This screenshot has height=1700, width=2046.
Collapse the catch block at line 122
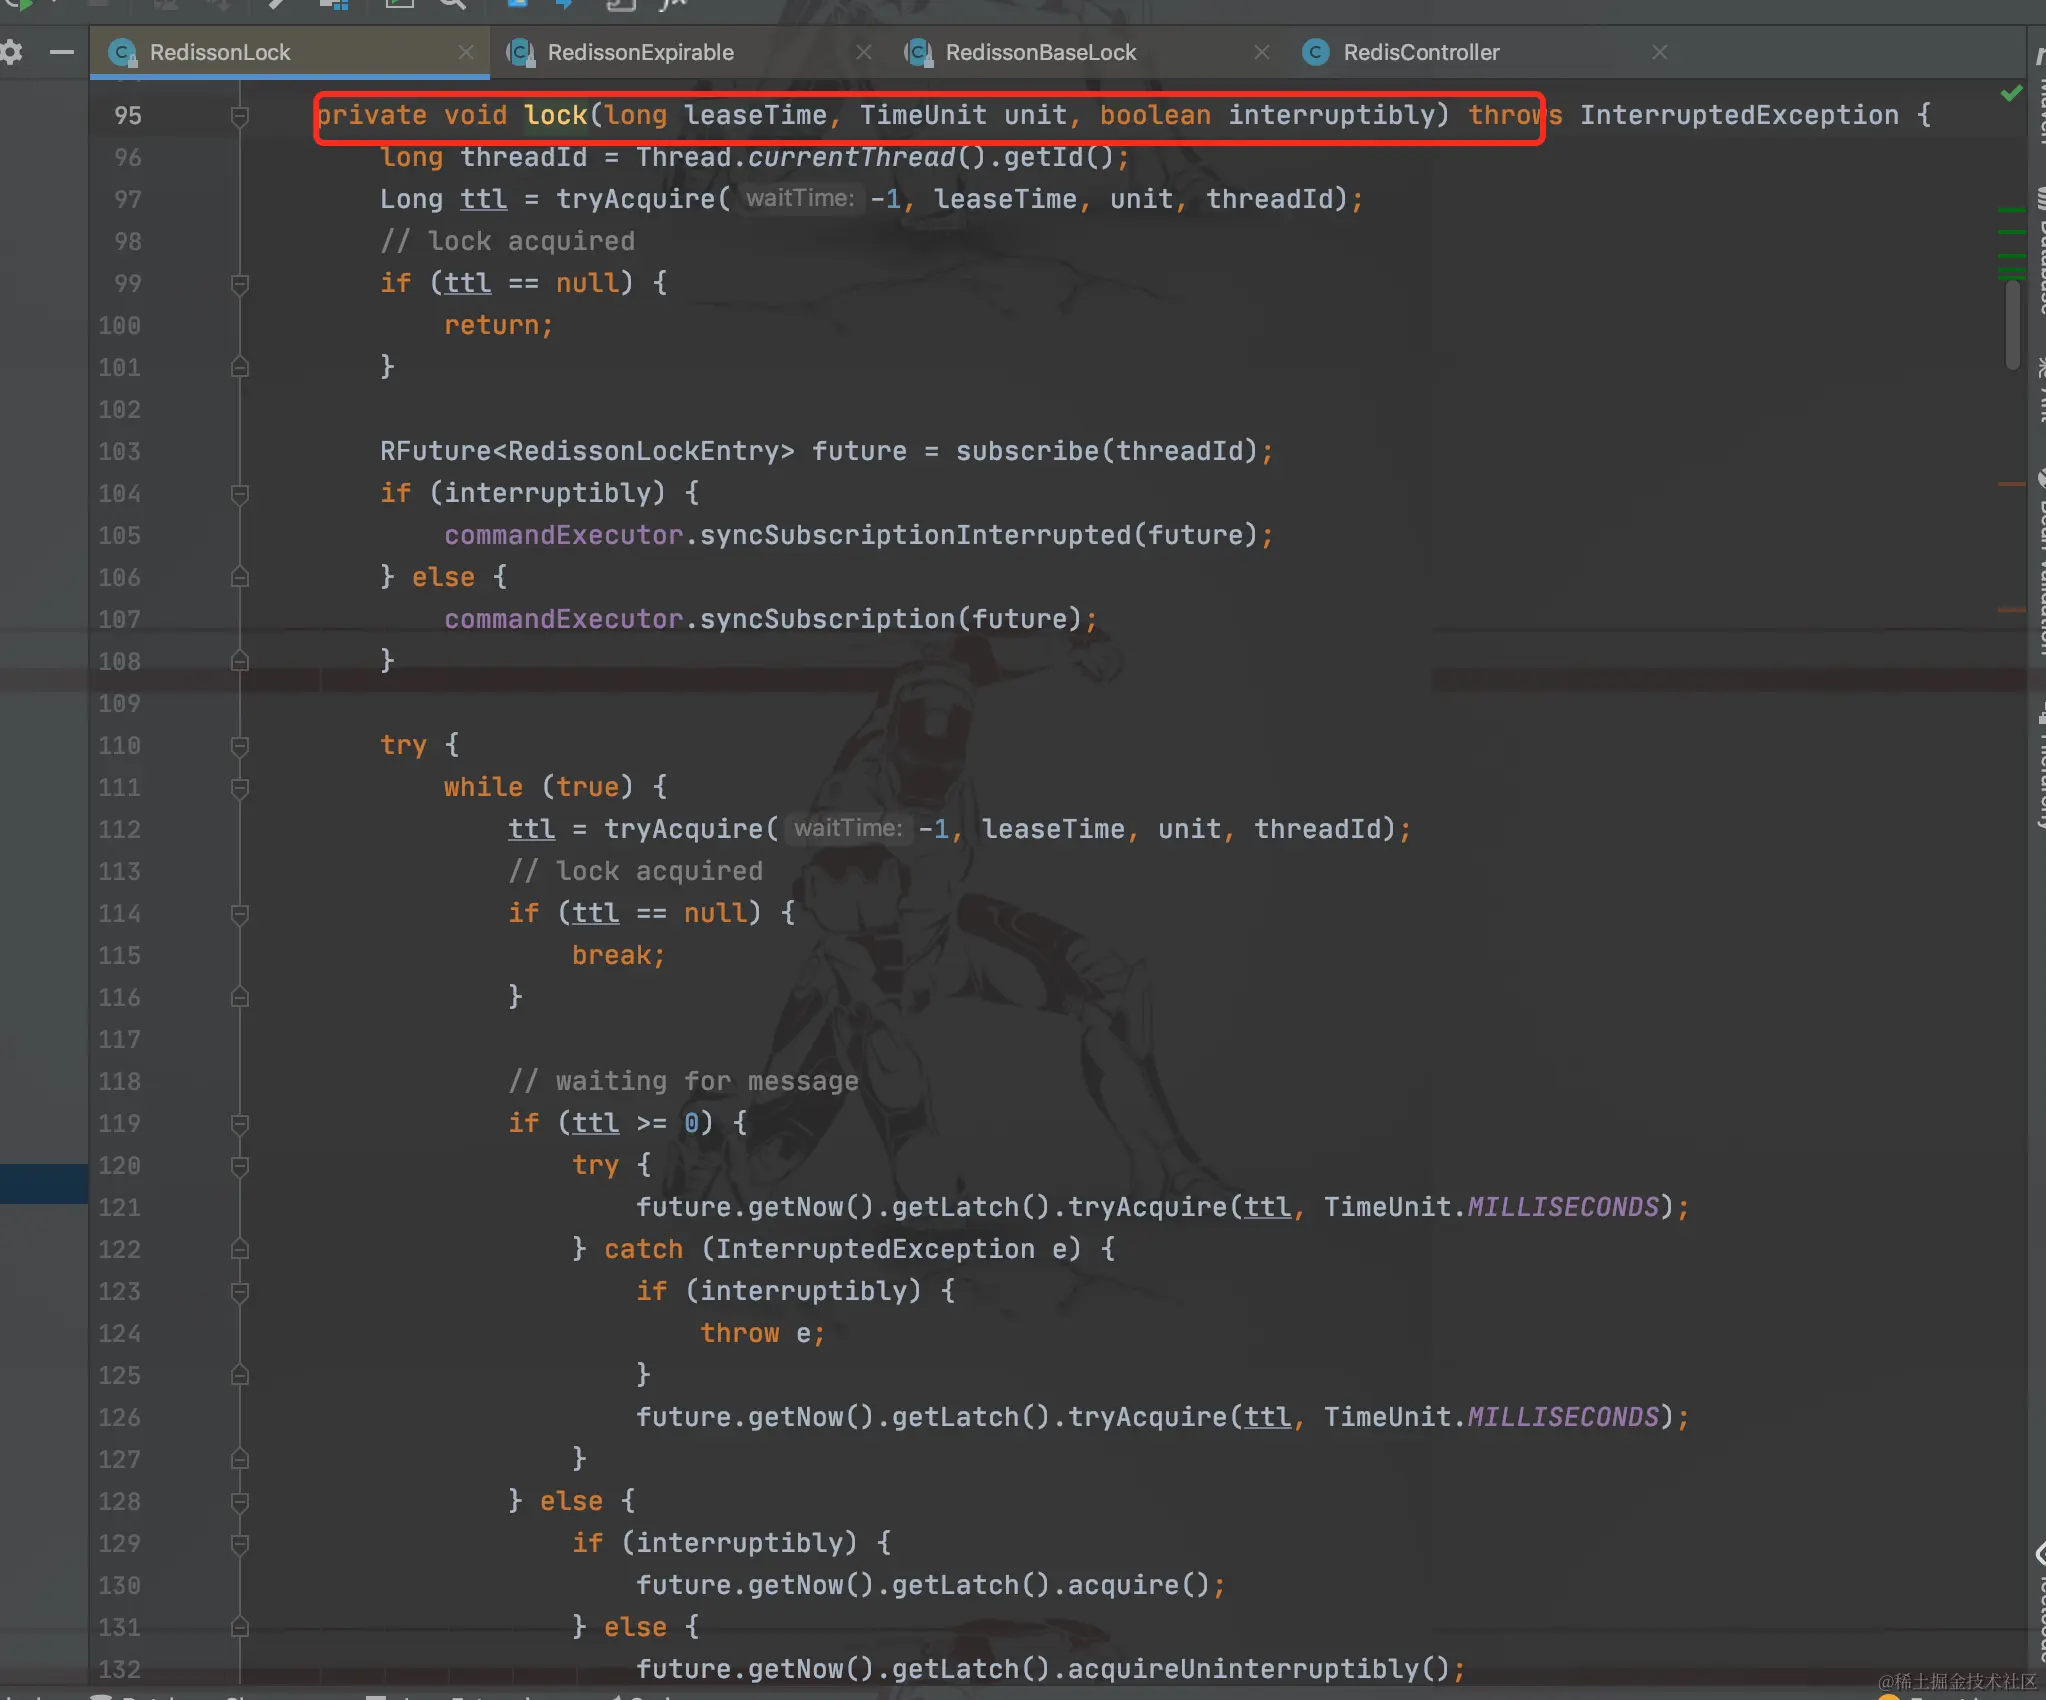pyautogui.click(x=240, y=1250)
